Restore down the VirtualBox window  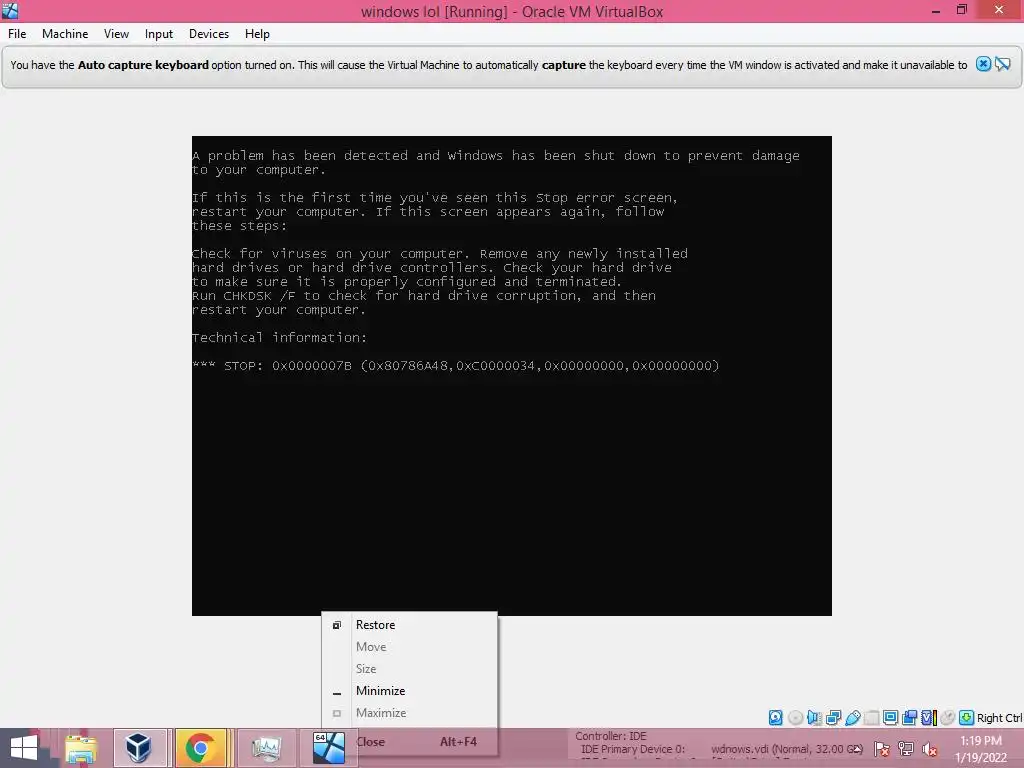pyautogui.click(x=961, y=10)
